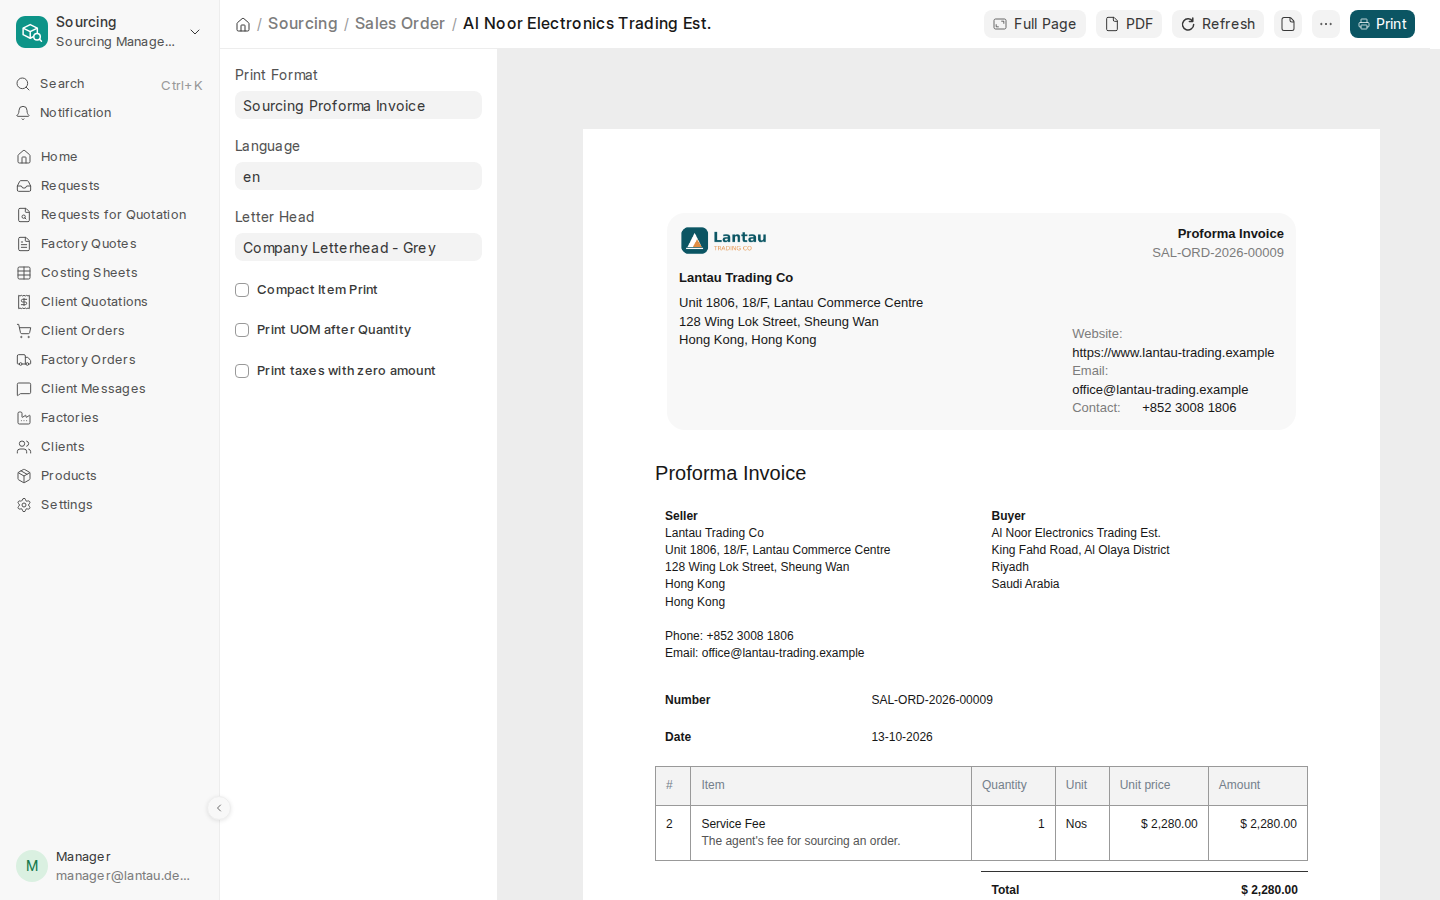1440x900 pixels.
Task: Click the Notification bell icon
Action: click(23, 113)
